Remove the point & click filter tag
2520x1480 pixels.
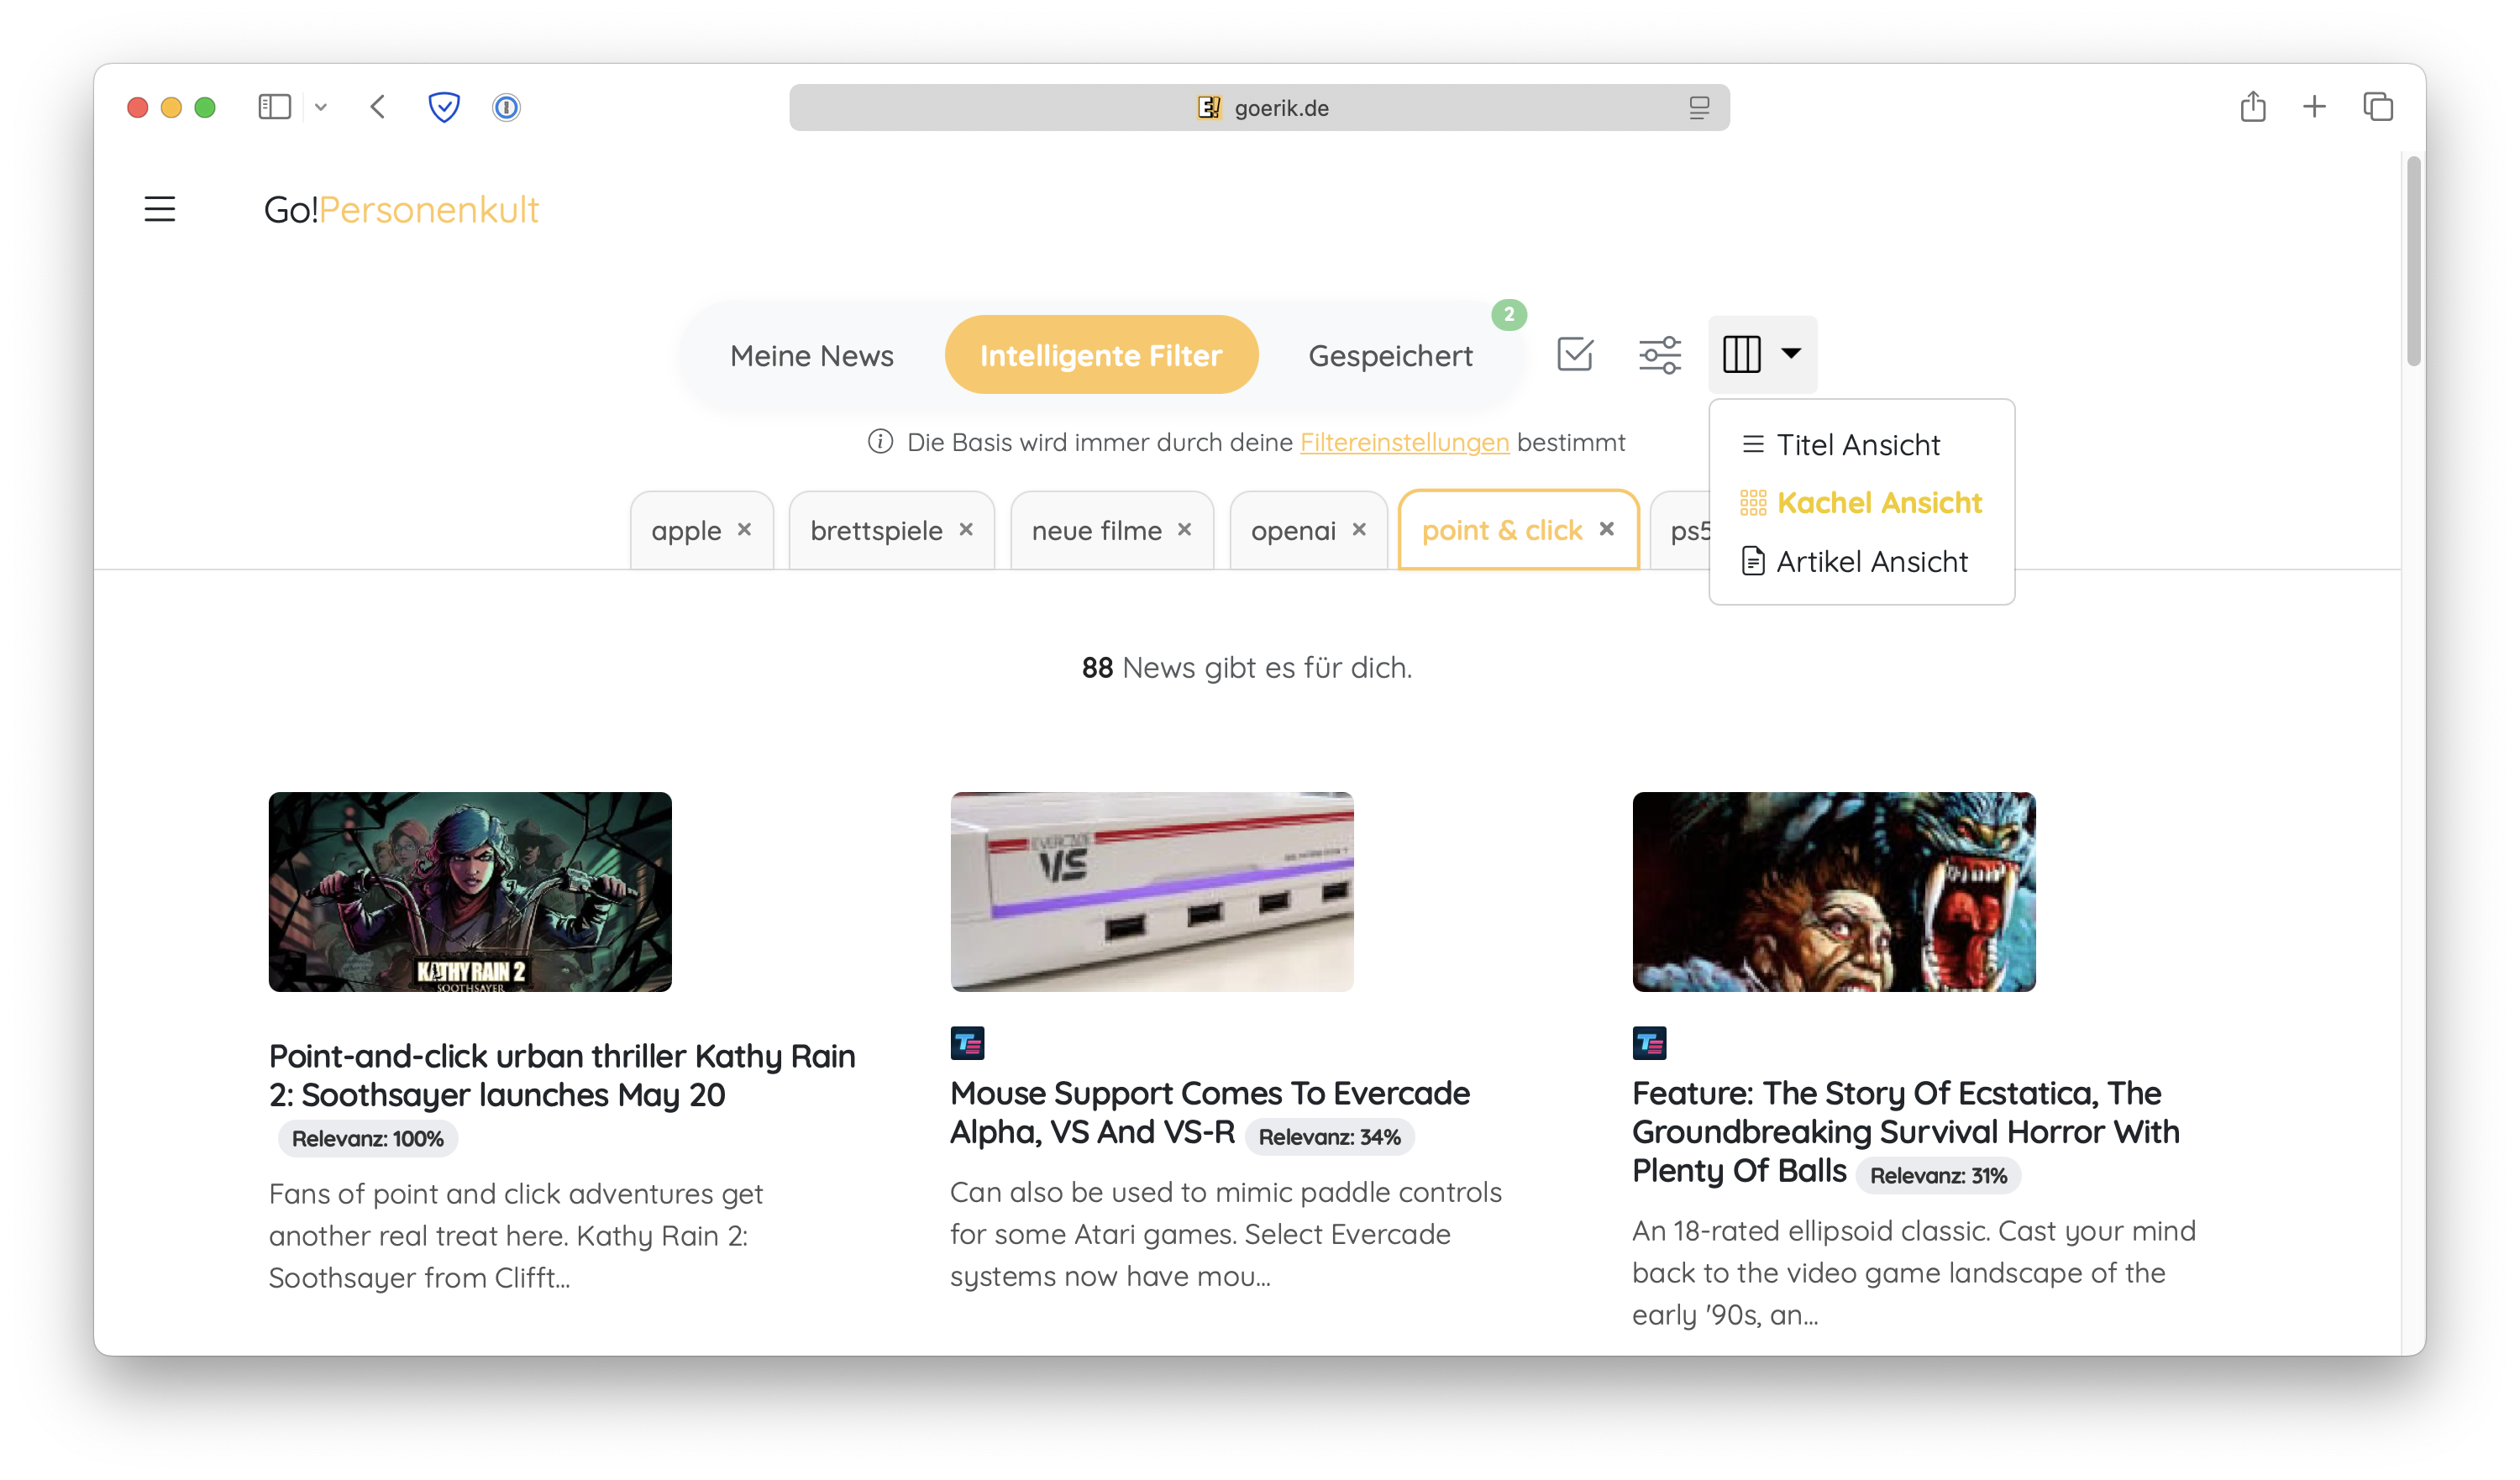coord(1606,528)
